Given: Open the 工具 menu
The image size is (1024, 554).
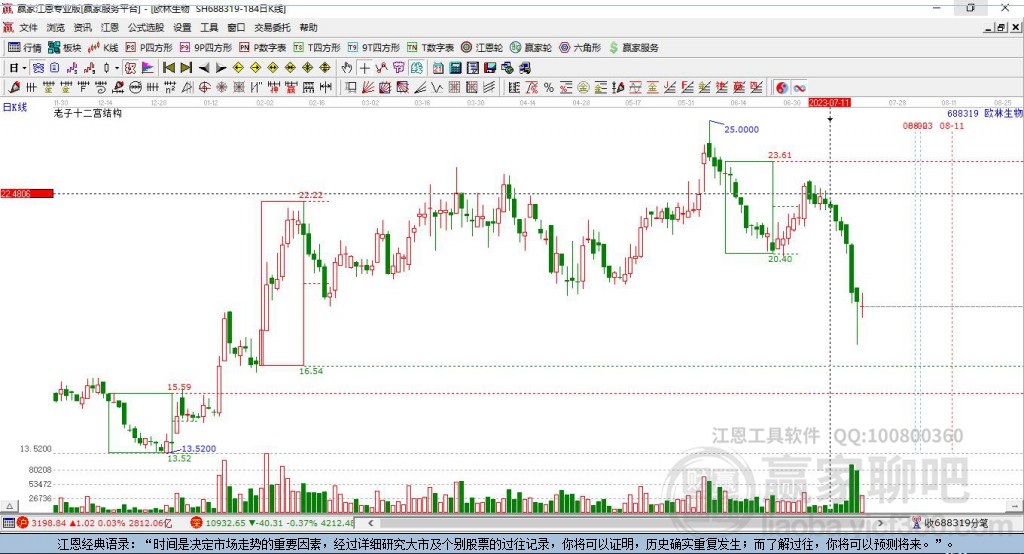Looking at the screenshot, I should pyautogui.click(x=209, y=27).
